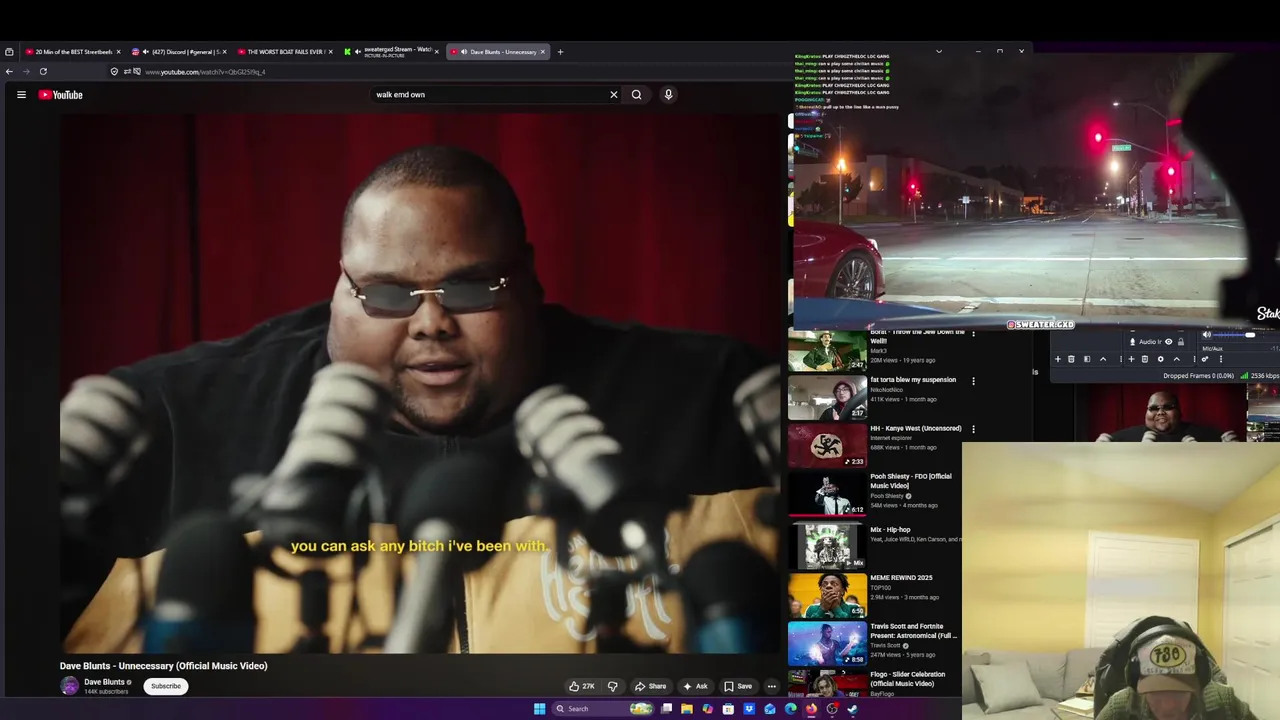1280x720 pixels.
Task: Open Dave Blunts channel name link
Action: pos(104,682)
